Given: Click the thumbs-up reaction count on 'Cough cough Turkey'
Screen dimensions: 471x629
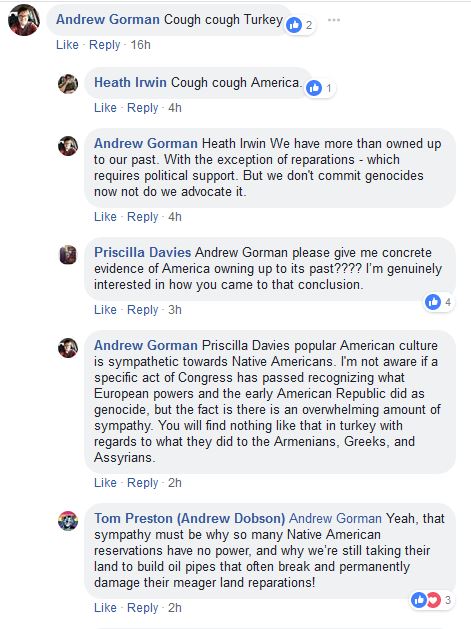Looking at the screenshot, I should [x=300, y=25].
